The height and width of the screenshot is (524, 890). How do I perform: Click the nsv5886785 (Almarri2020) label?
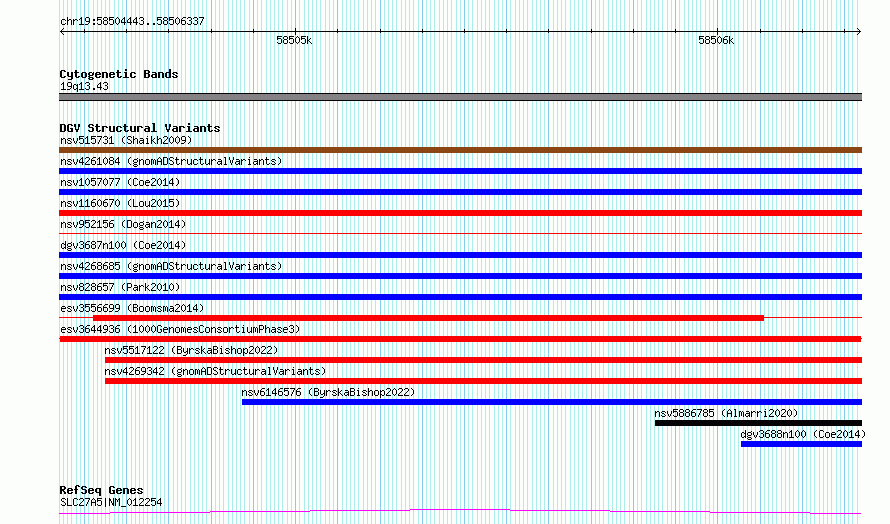(x=726, y=413)
